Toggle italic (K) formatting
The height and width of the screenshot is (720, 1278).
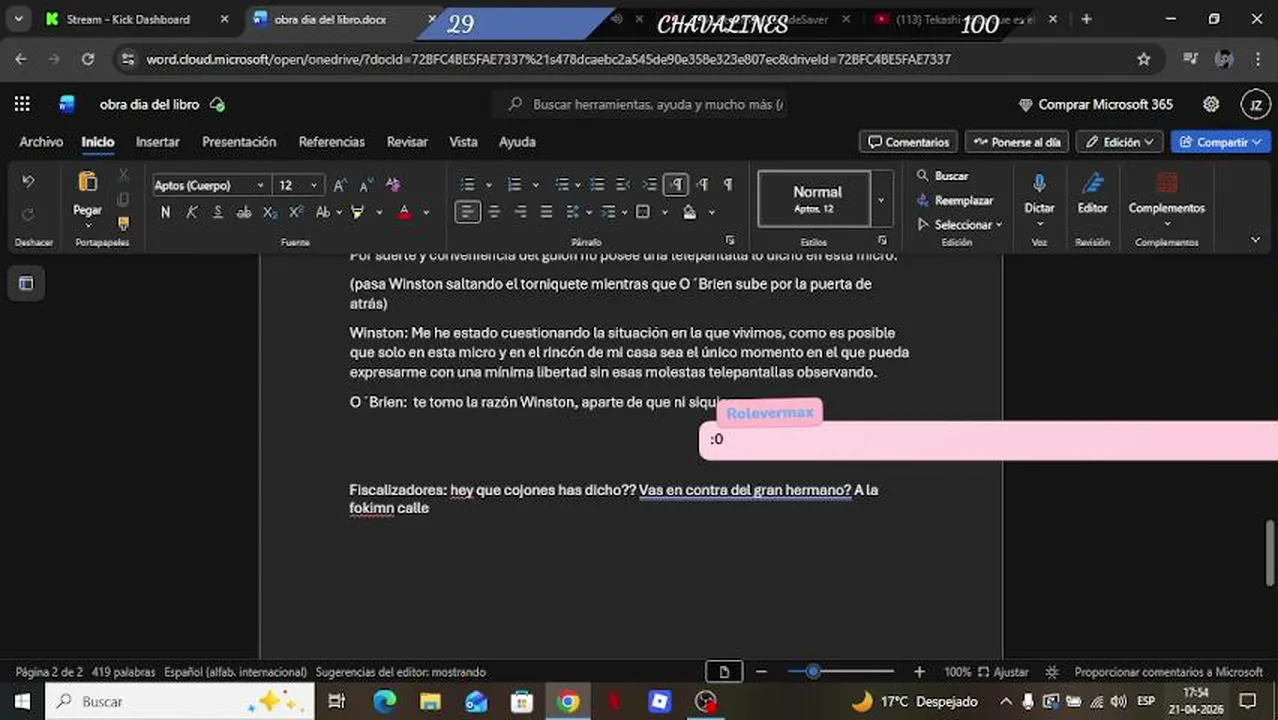pos(191,212)
